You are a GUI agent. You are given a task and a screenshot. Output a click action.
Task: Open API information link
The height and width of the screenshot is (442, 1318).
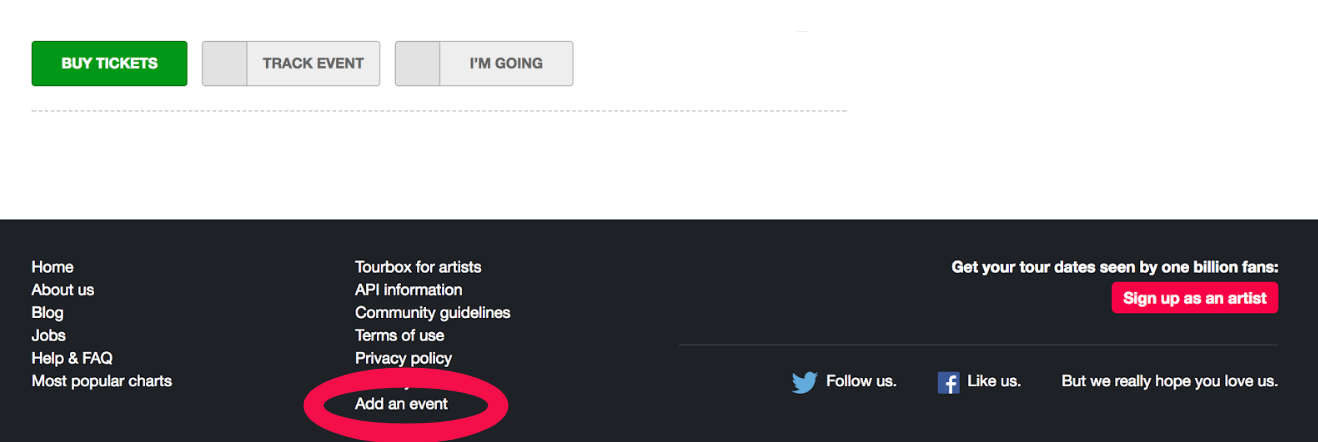408,290
